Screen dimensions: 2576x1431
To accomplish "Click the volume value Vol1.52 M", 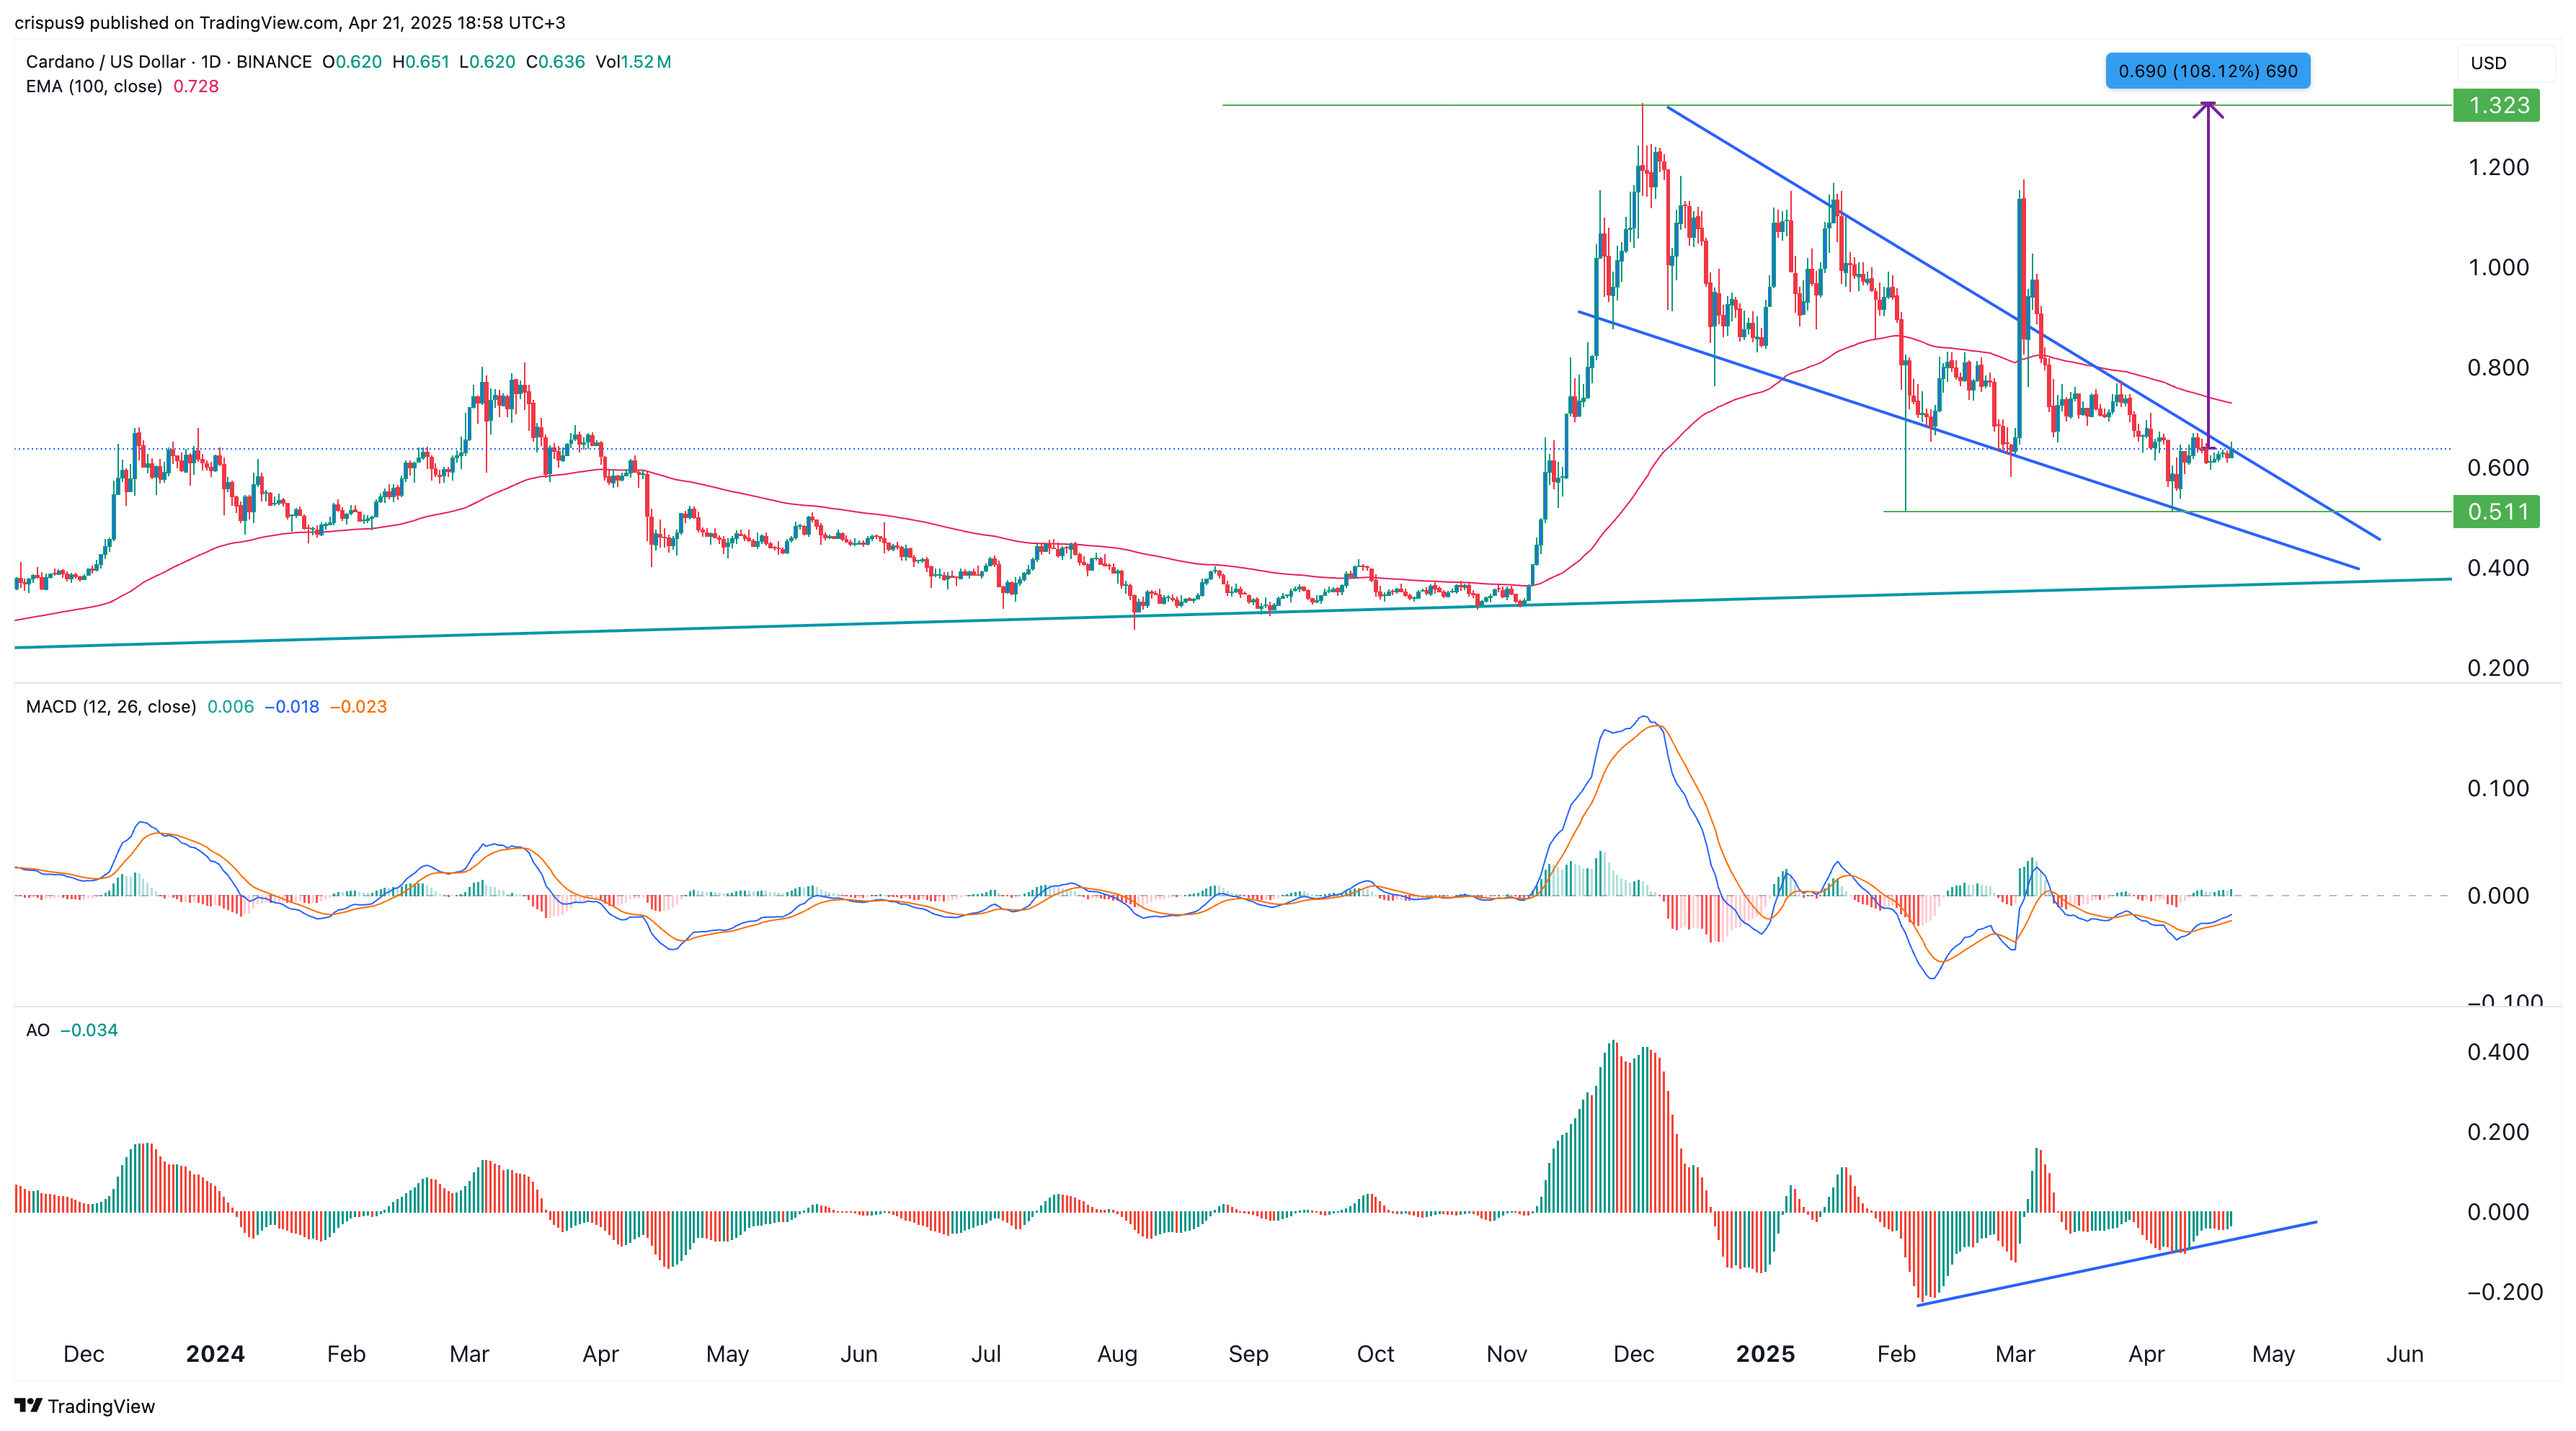I will click(x=633, y=62).
